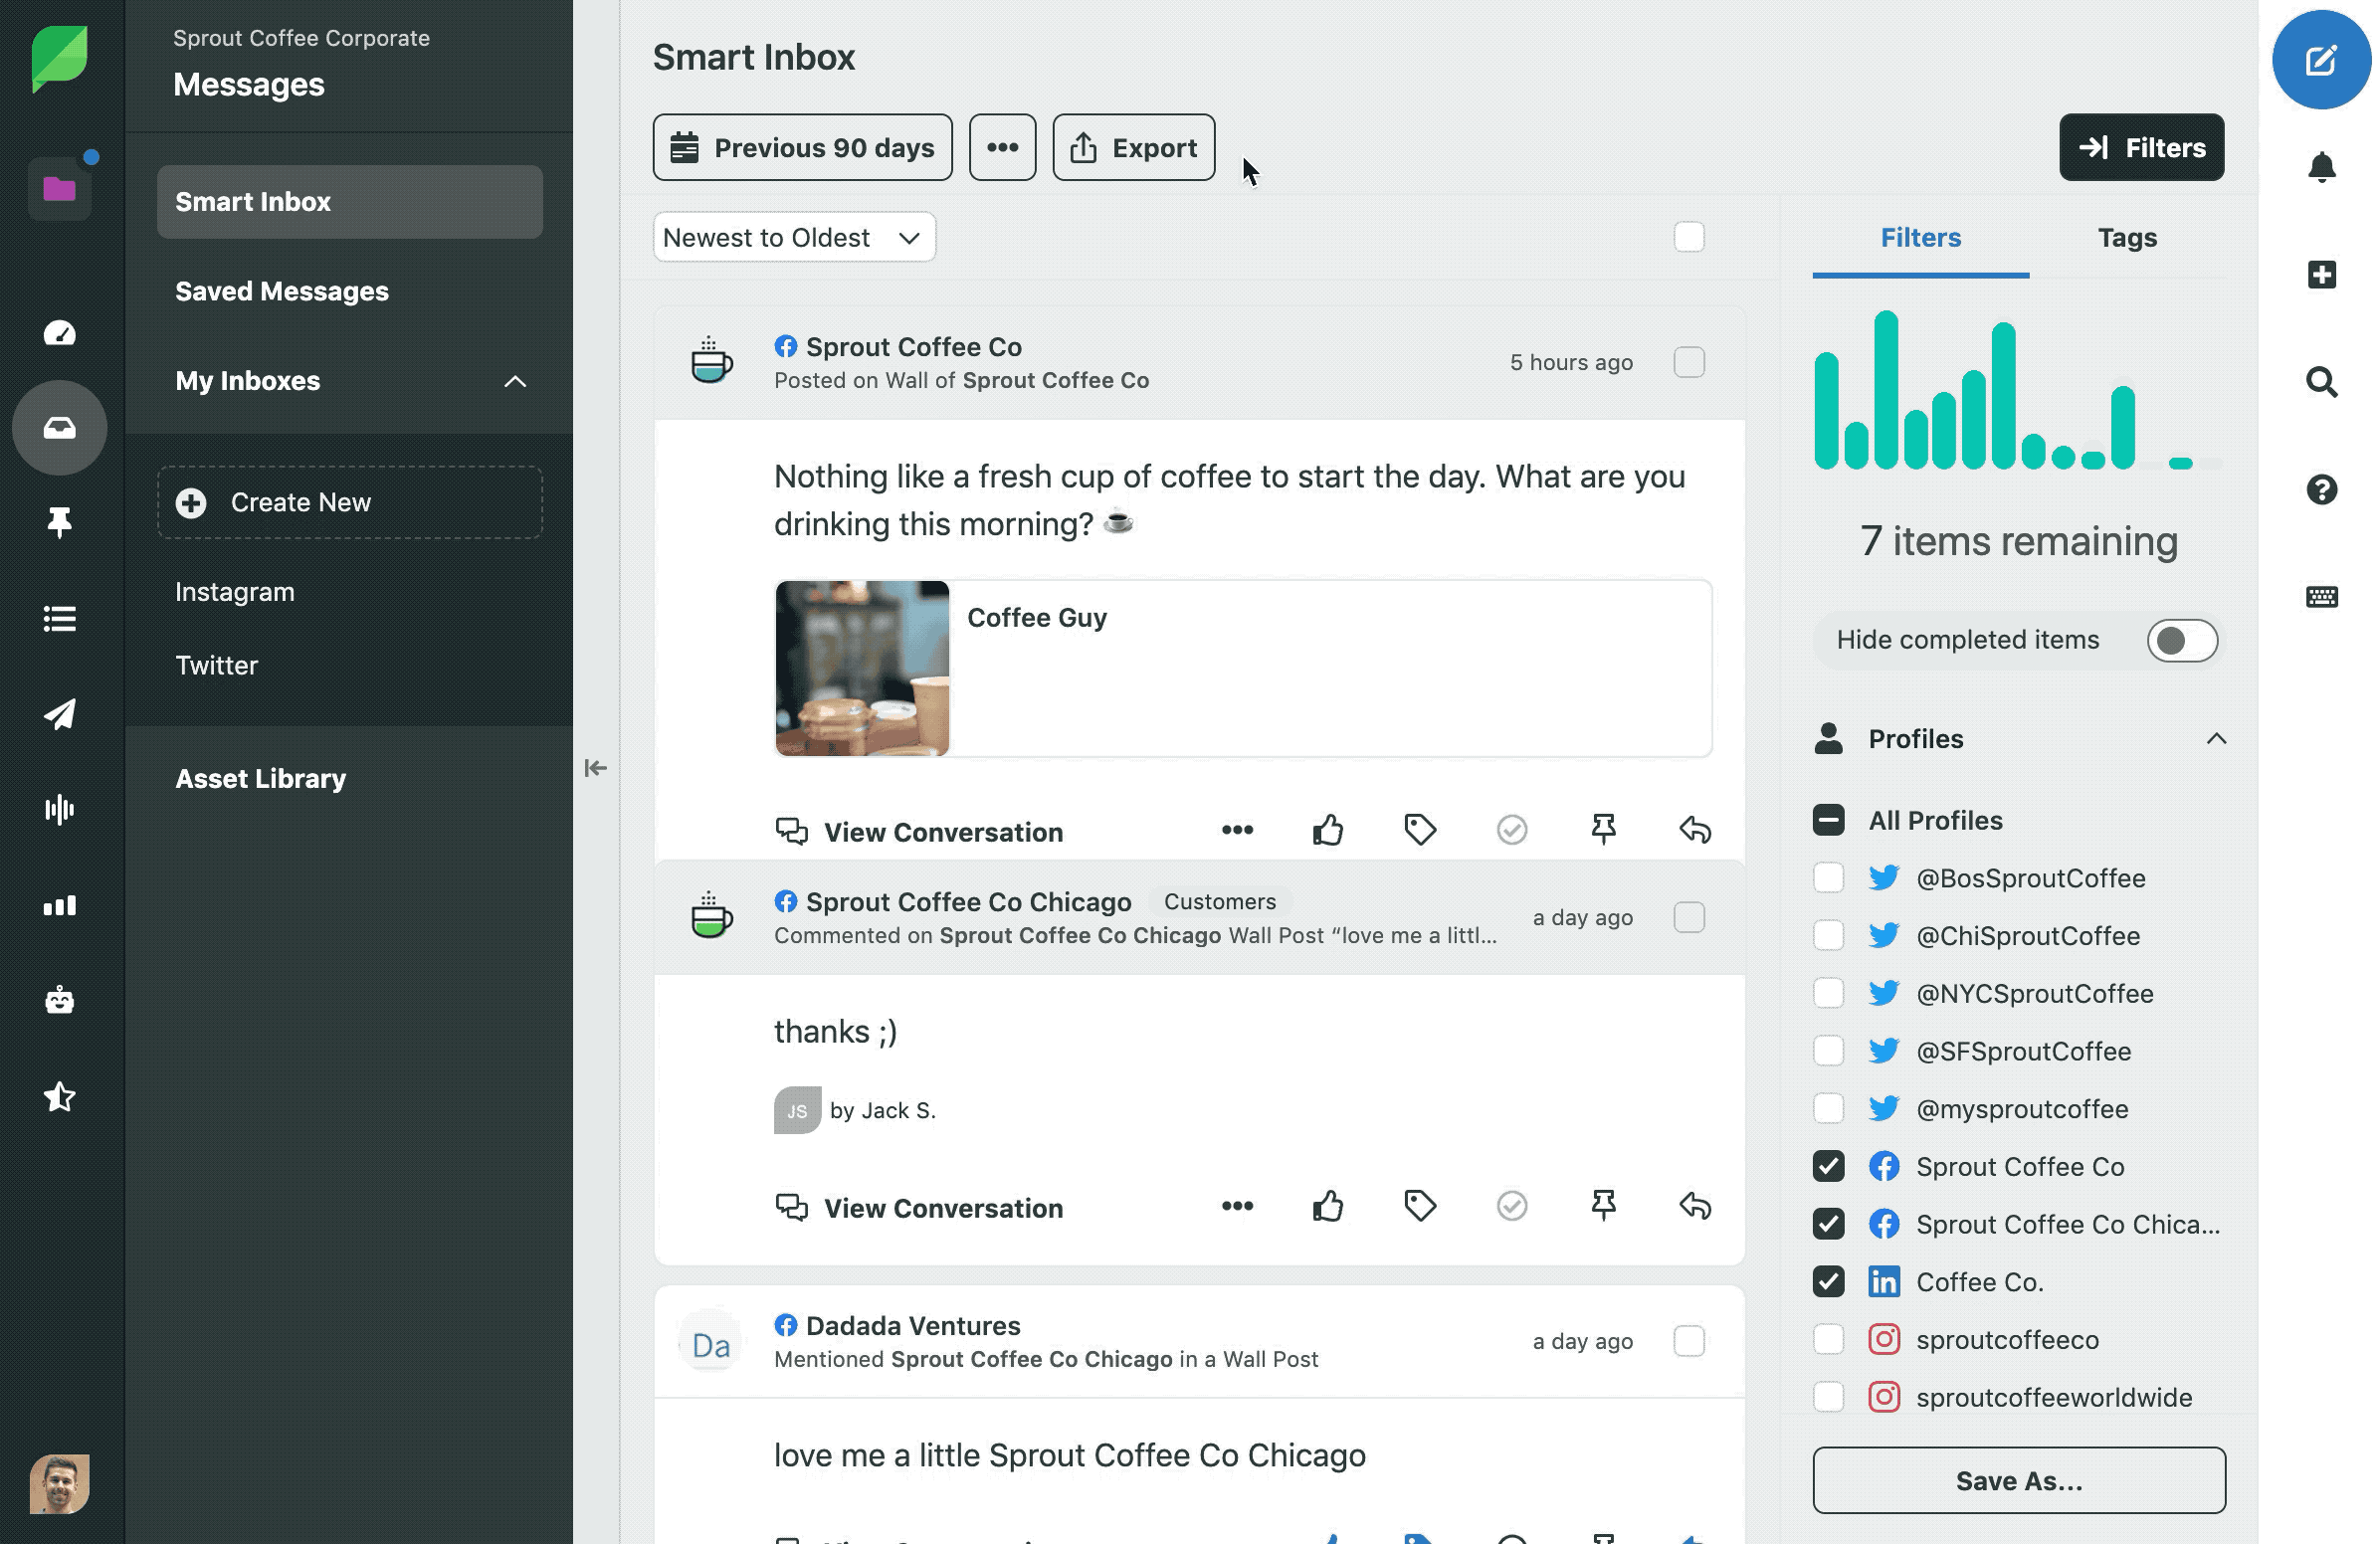Toggle Hide completed items switch

click(2182, 639)
